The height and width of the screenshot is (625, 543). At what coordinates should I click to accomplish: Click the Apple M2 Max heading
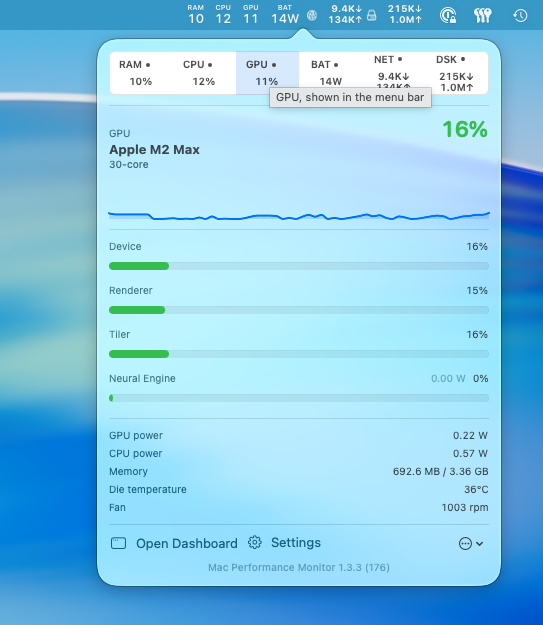coord(154,149)
